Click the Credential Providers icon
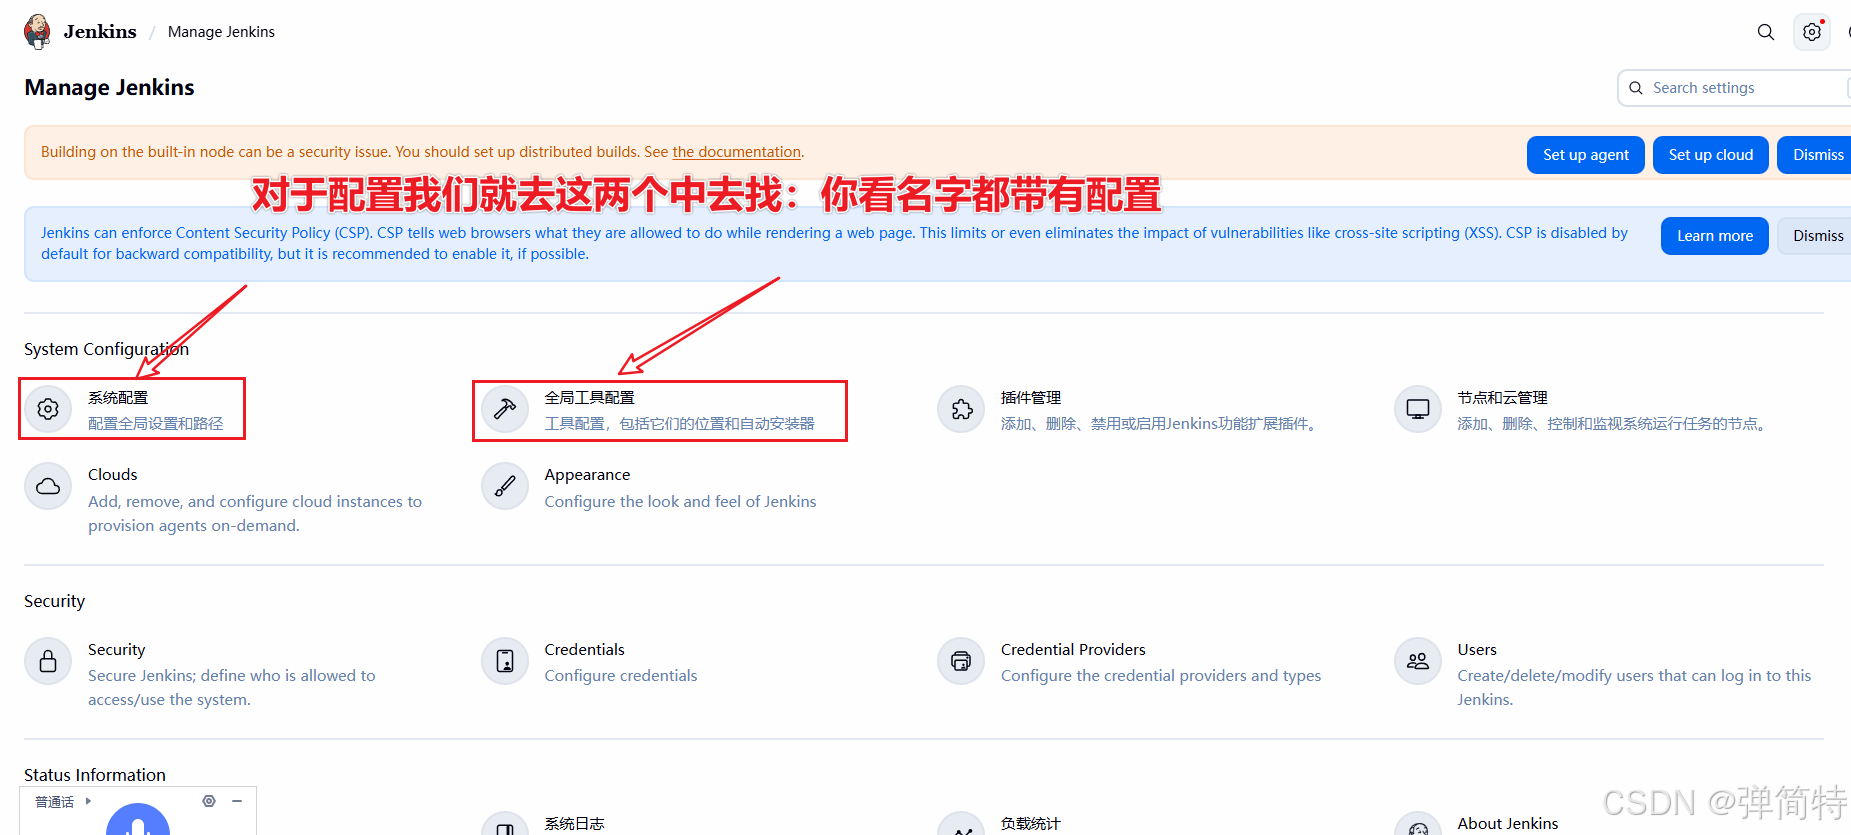Screen dimensions: 1851x835 [x=961, y=661]
